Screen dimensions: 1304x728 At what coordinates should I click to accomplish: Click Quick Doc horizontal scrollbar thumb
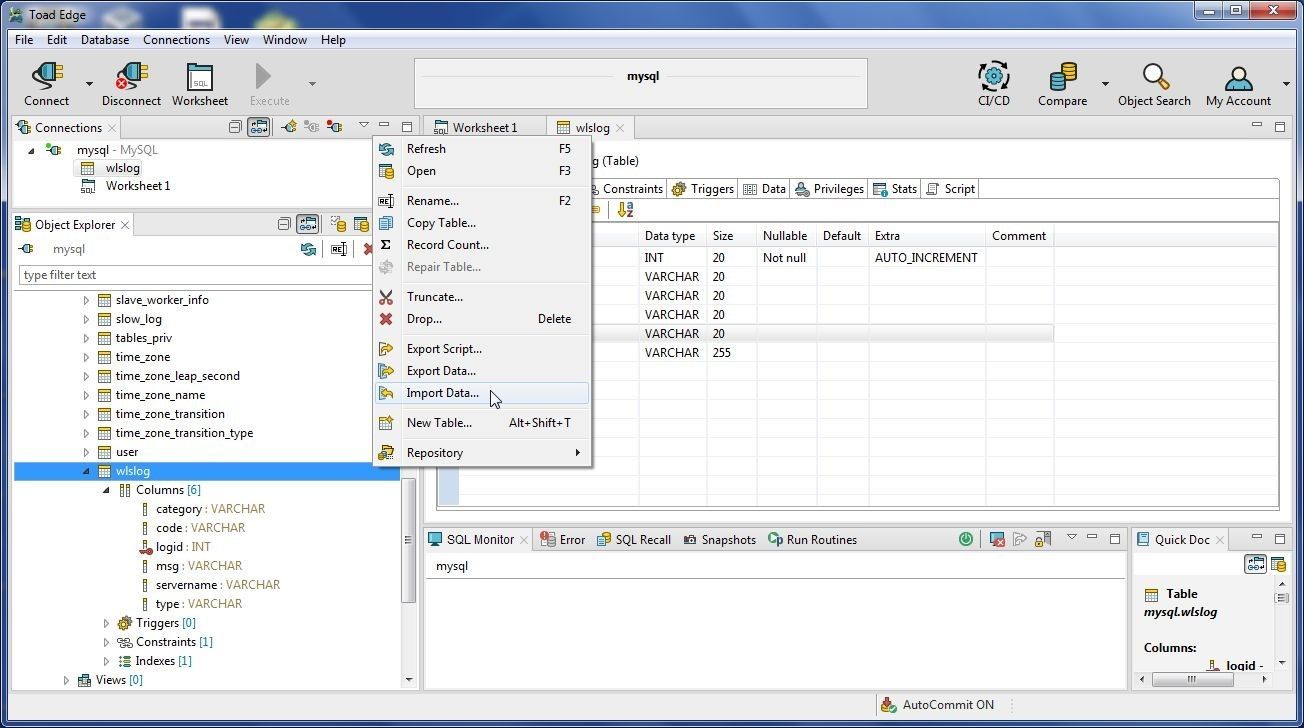pos(1192,679)
